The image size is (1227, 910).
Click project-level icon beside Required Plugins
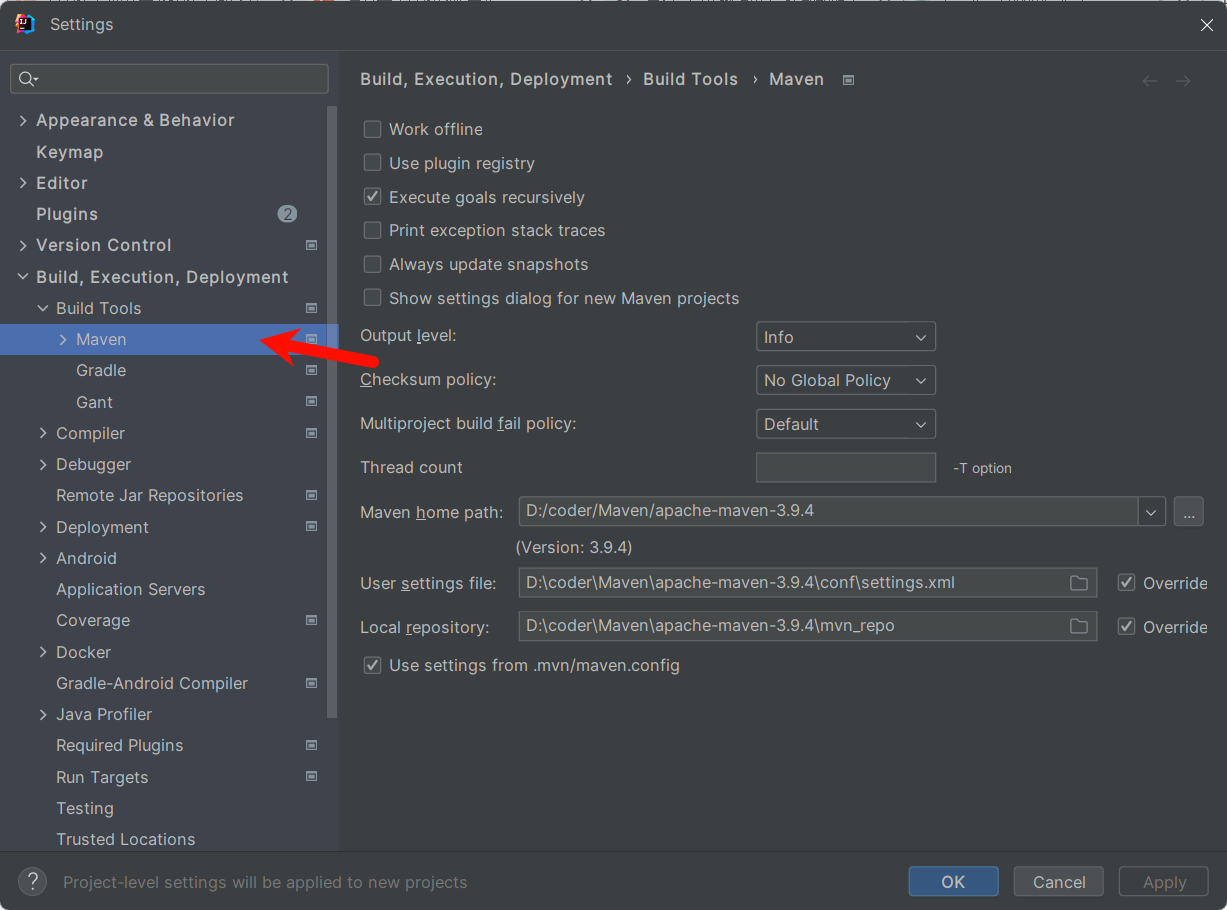click(x=311, y=745)
